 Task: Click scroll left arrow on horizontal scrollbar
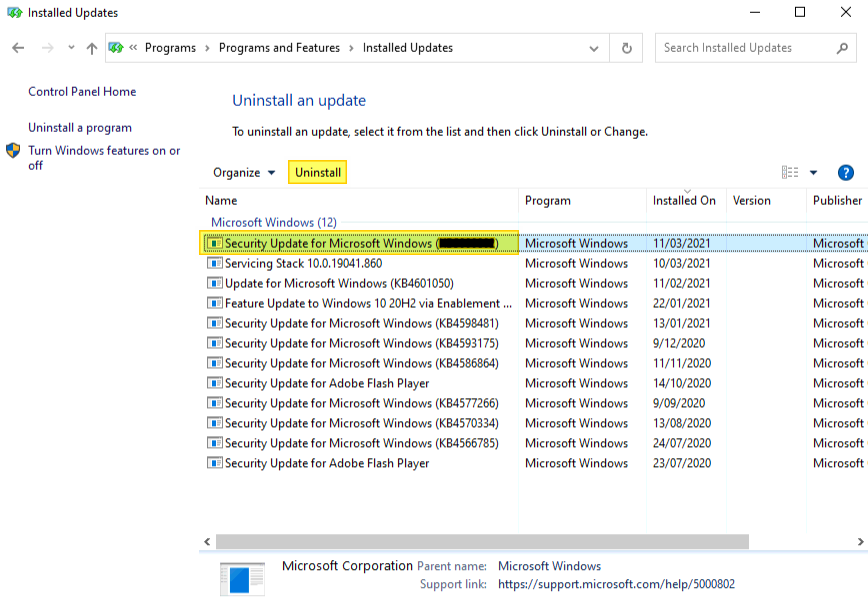(207, 542)
